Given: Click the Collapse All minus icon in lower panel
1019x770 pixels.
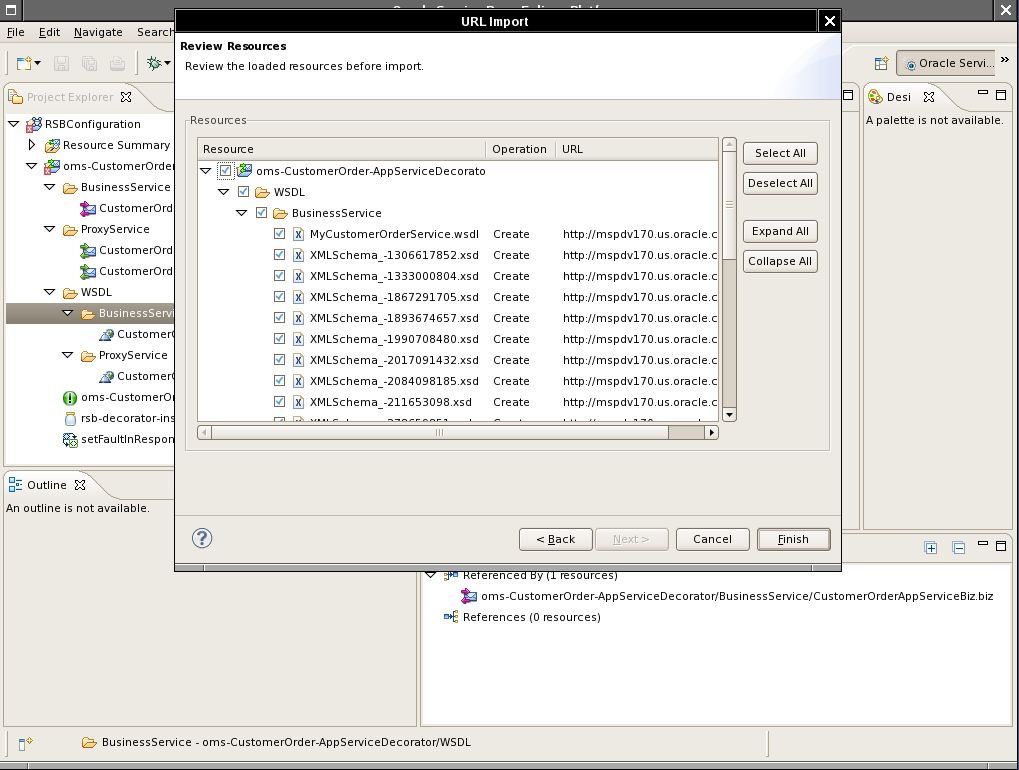Looking at the screenshot, I should tap(959, 548).
